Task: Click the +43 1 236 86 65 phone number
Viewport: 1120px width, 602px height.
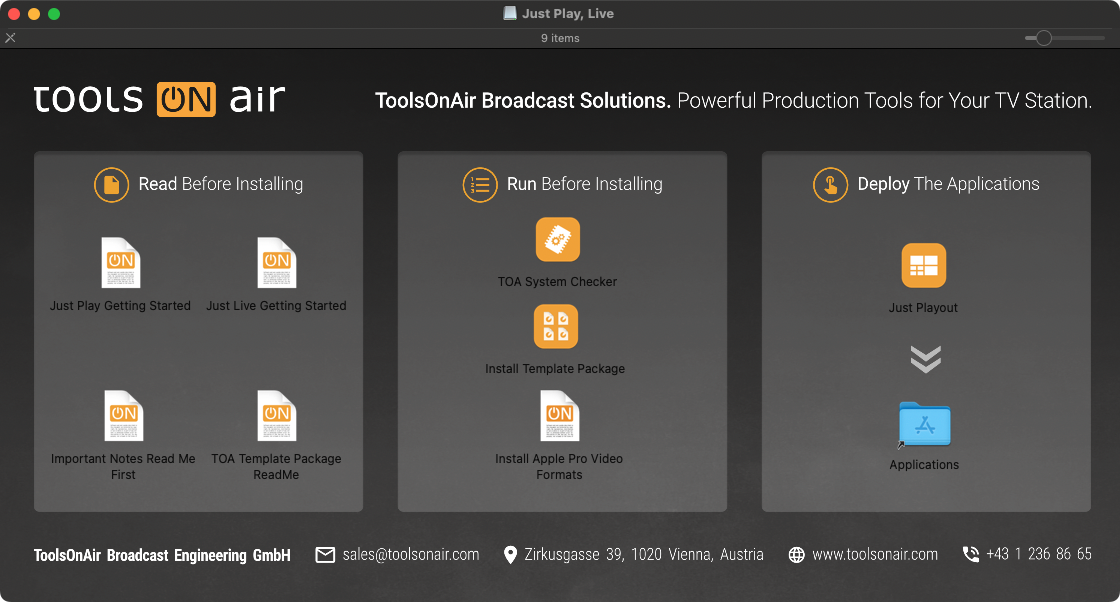Action: [1039, 554]
